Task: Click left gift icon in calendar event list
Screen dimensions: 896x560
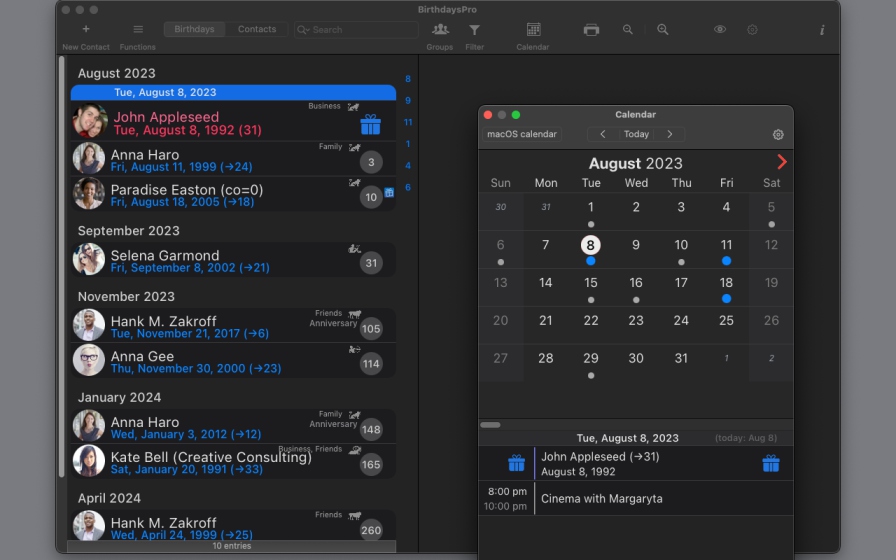Action: 516,463
